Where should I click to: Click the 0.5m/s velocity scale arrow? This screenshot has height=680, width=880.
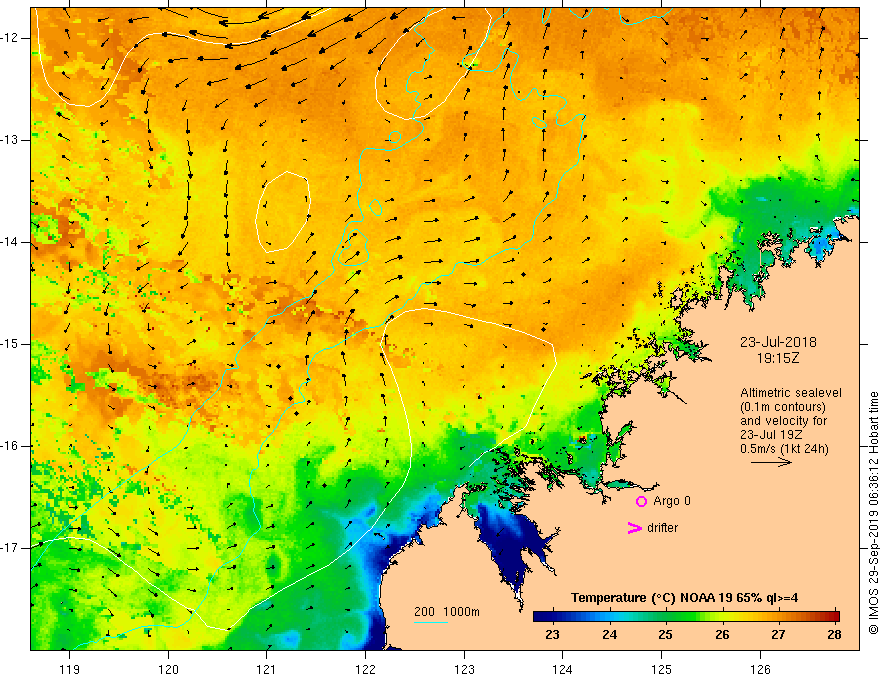771,462
